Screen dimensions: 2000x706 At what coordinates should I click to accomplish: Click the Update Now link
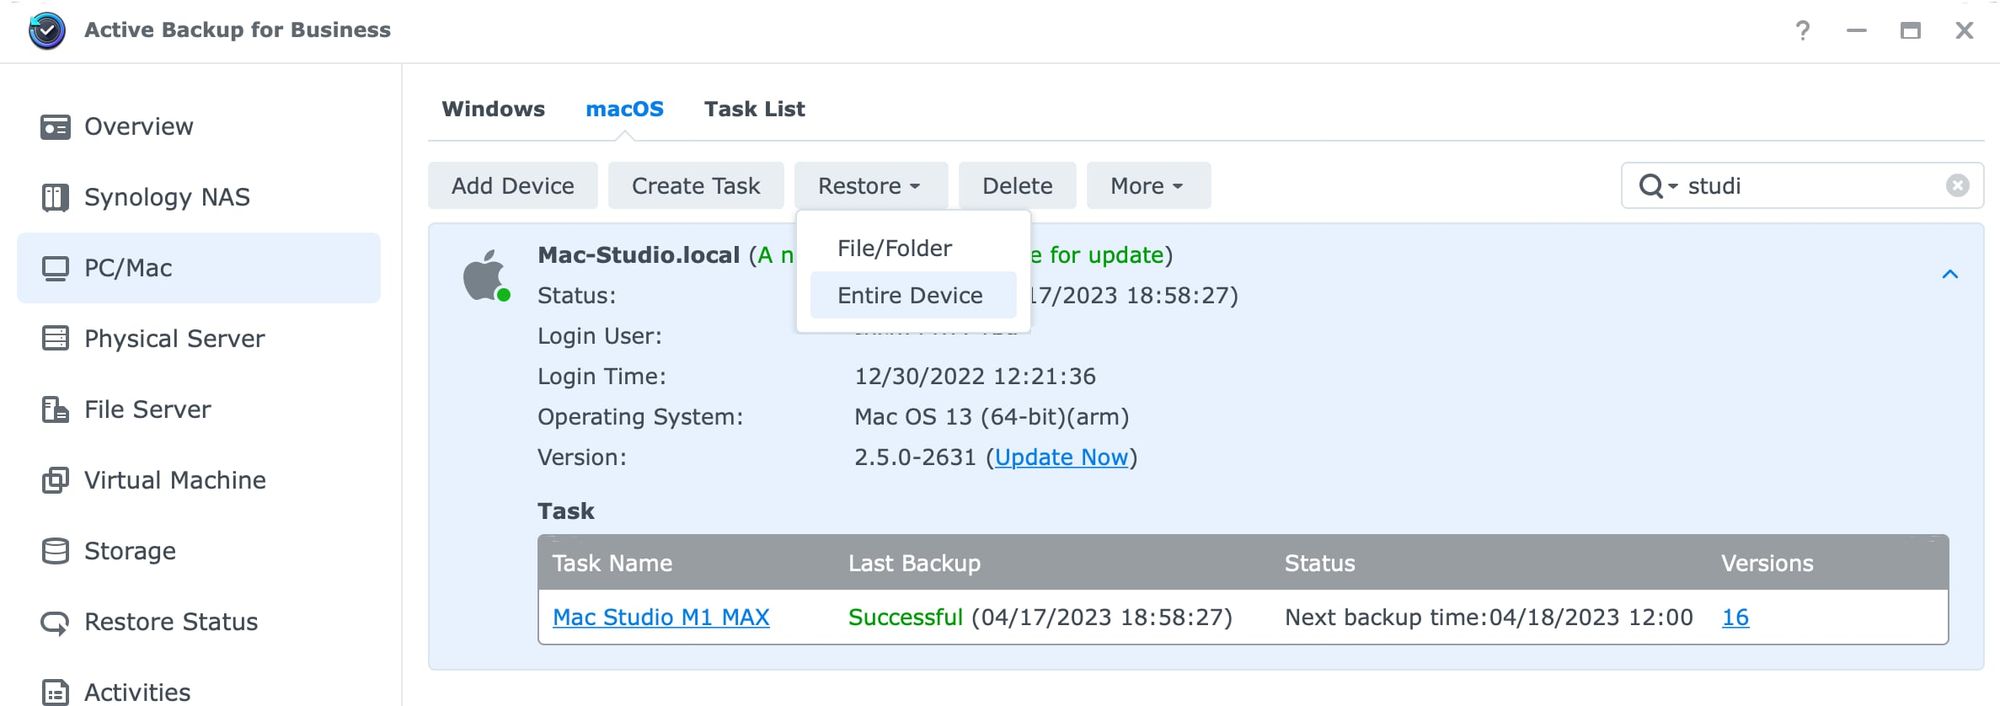point(1061,457)
